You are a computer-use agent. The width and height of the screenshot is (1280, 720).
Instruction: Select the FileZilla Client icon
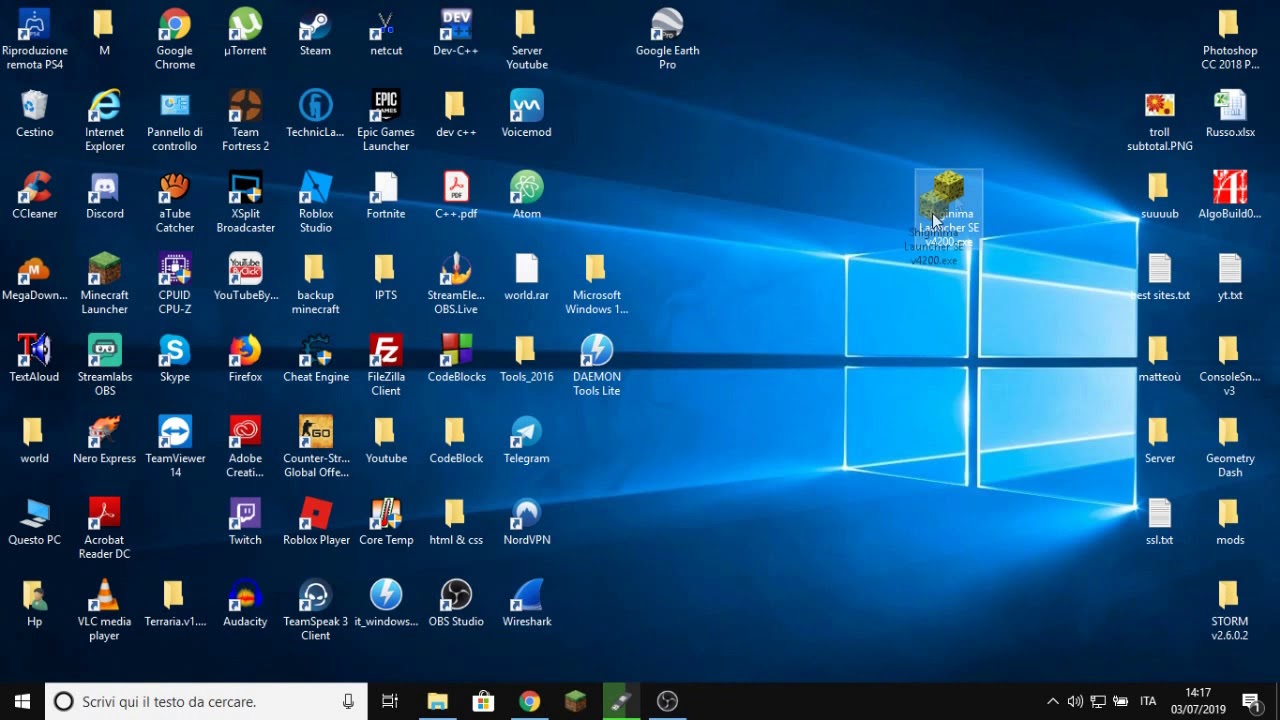click(x=386, y=366)
